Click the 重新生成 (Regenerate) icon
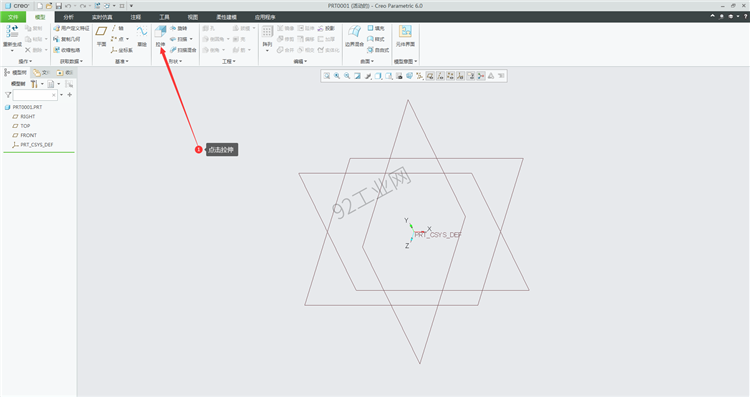 tap(12, 32)
